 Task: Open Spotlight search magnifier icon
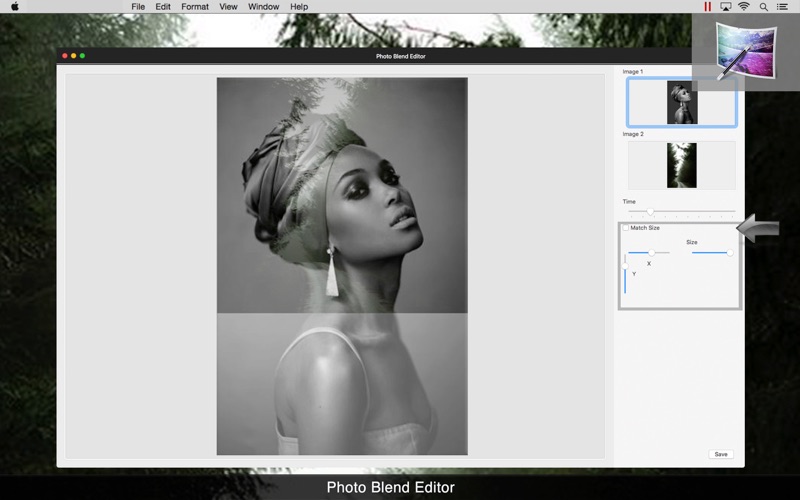[763, 7]
